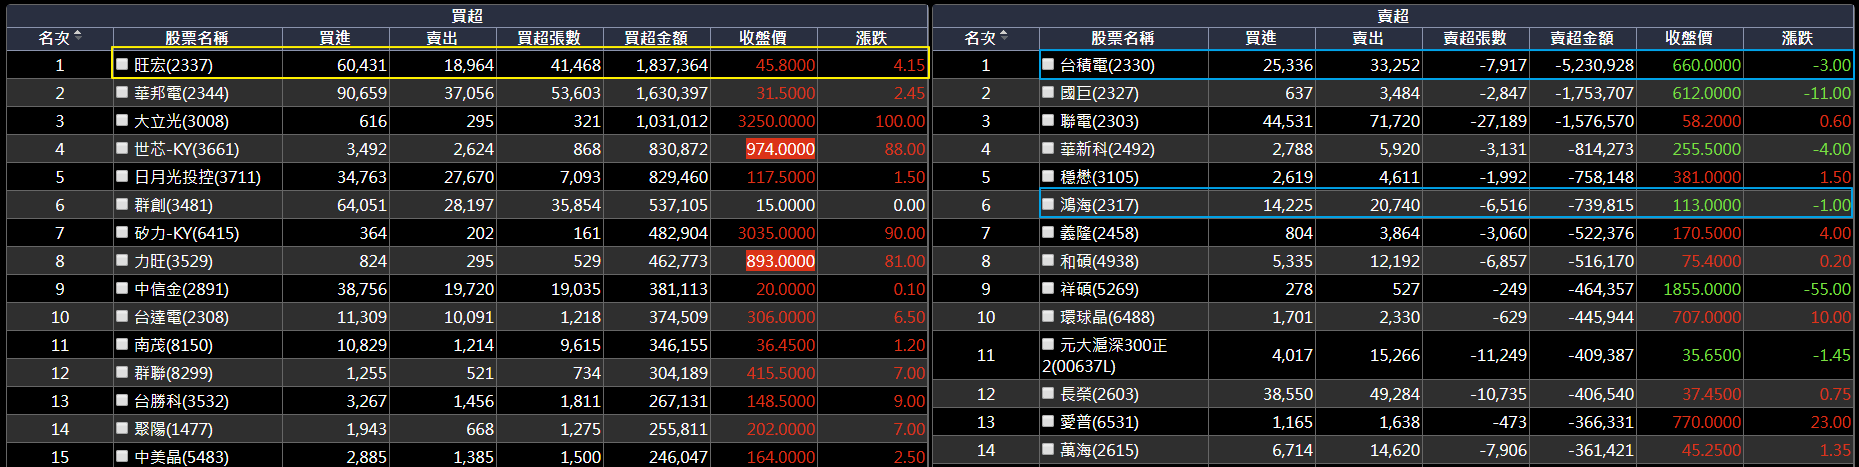This screenshot has height=467, width=1859.
Task: Click 漲跌 value 100.00
Action: 900,121
